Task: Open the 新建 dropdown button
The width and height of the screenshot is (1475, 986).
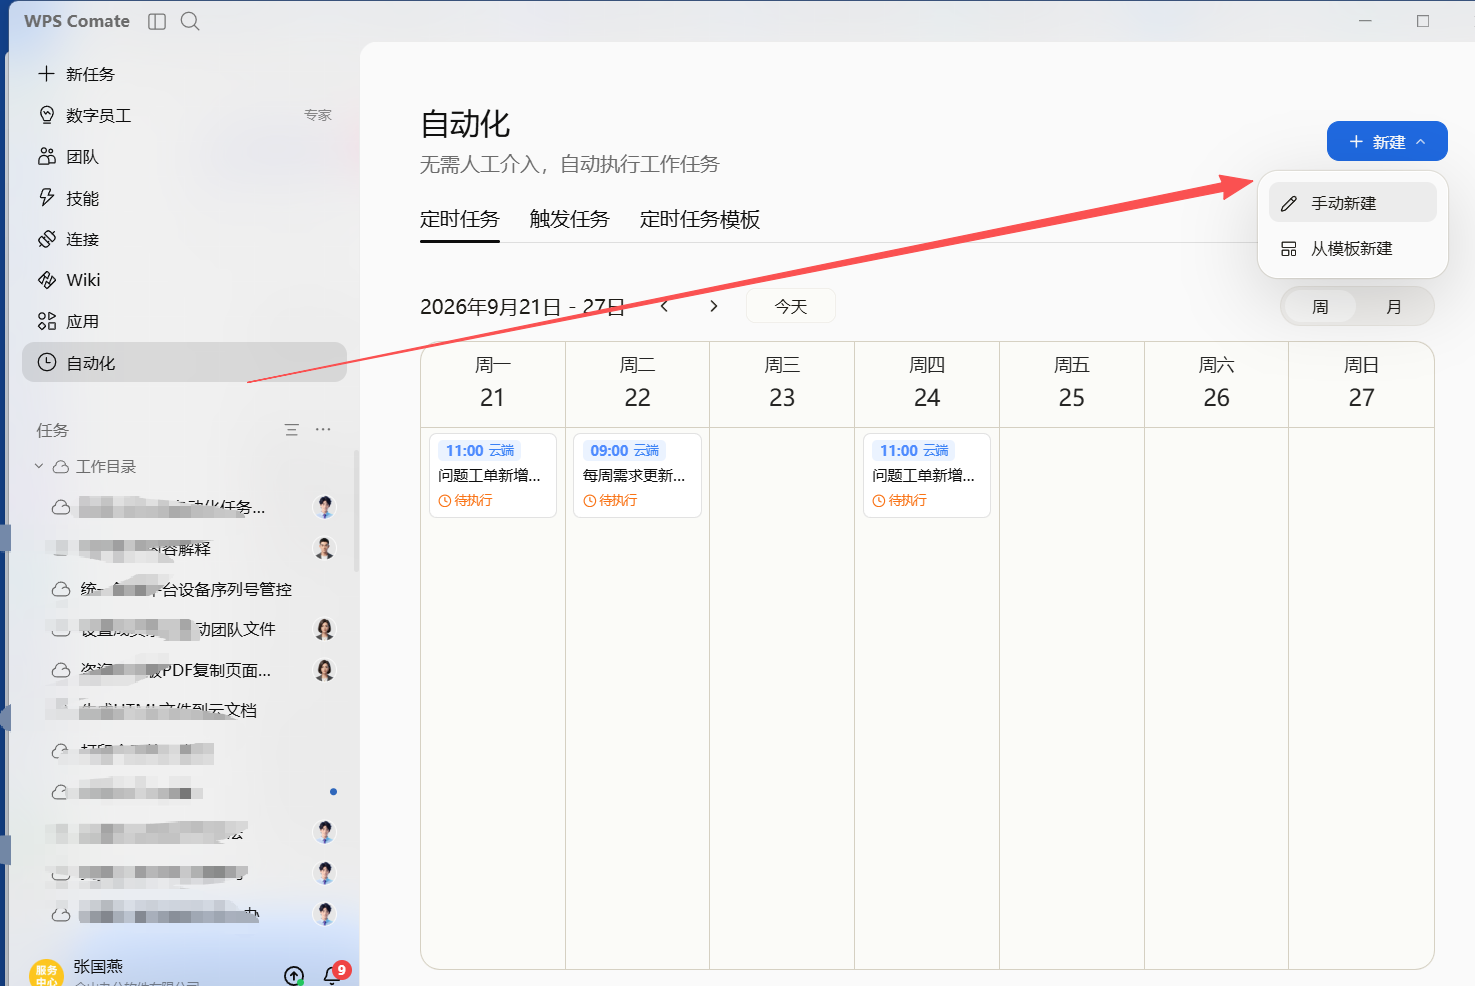Action: 1387,141
